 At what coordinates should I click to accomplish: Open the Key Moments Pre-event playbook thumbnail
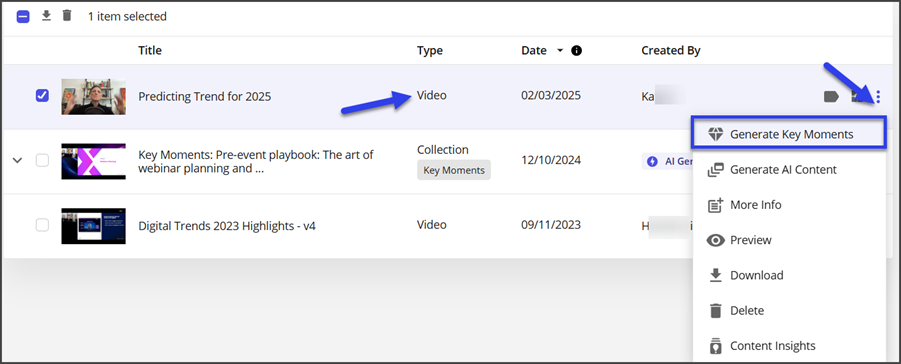(94, 162)
